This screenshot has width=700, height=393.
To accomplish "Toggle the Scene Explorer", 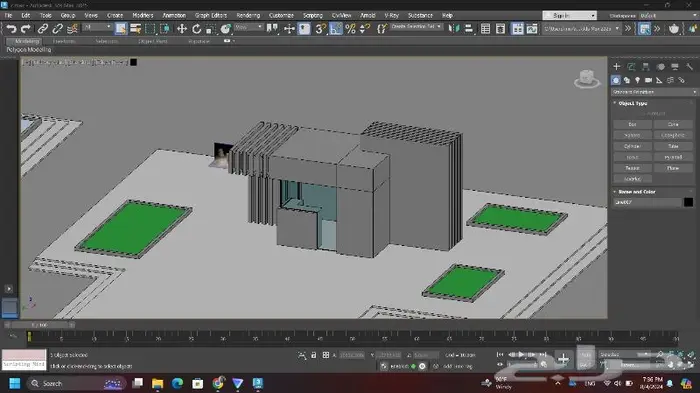I will [x=485, y=29].
